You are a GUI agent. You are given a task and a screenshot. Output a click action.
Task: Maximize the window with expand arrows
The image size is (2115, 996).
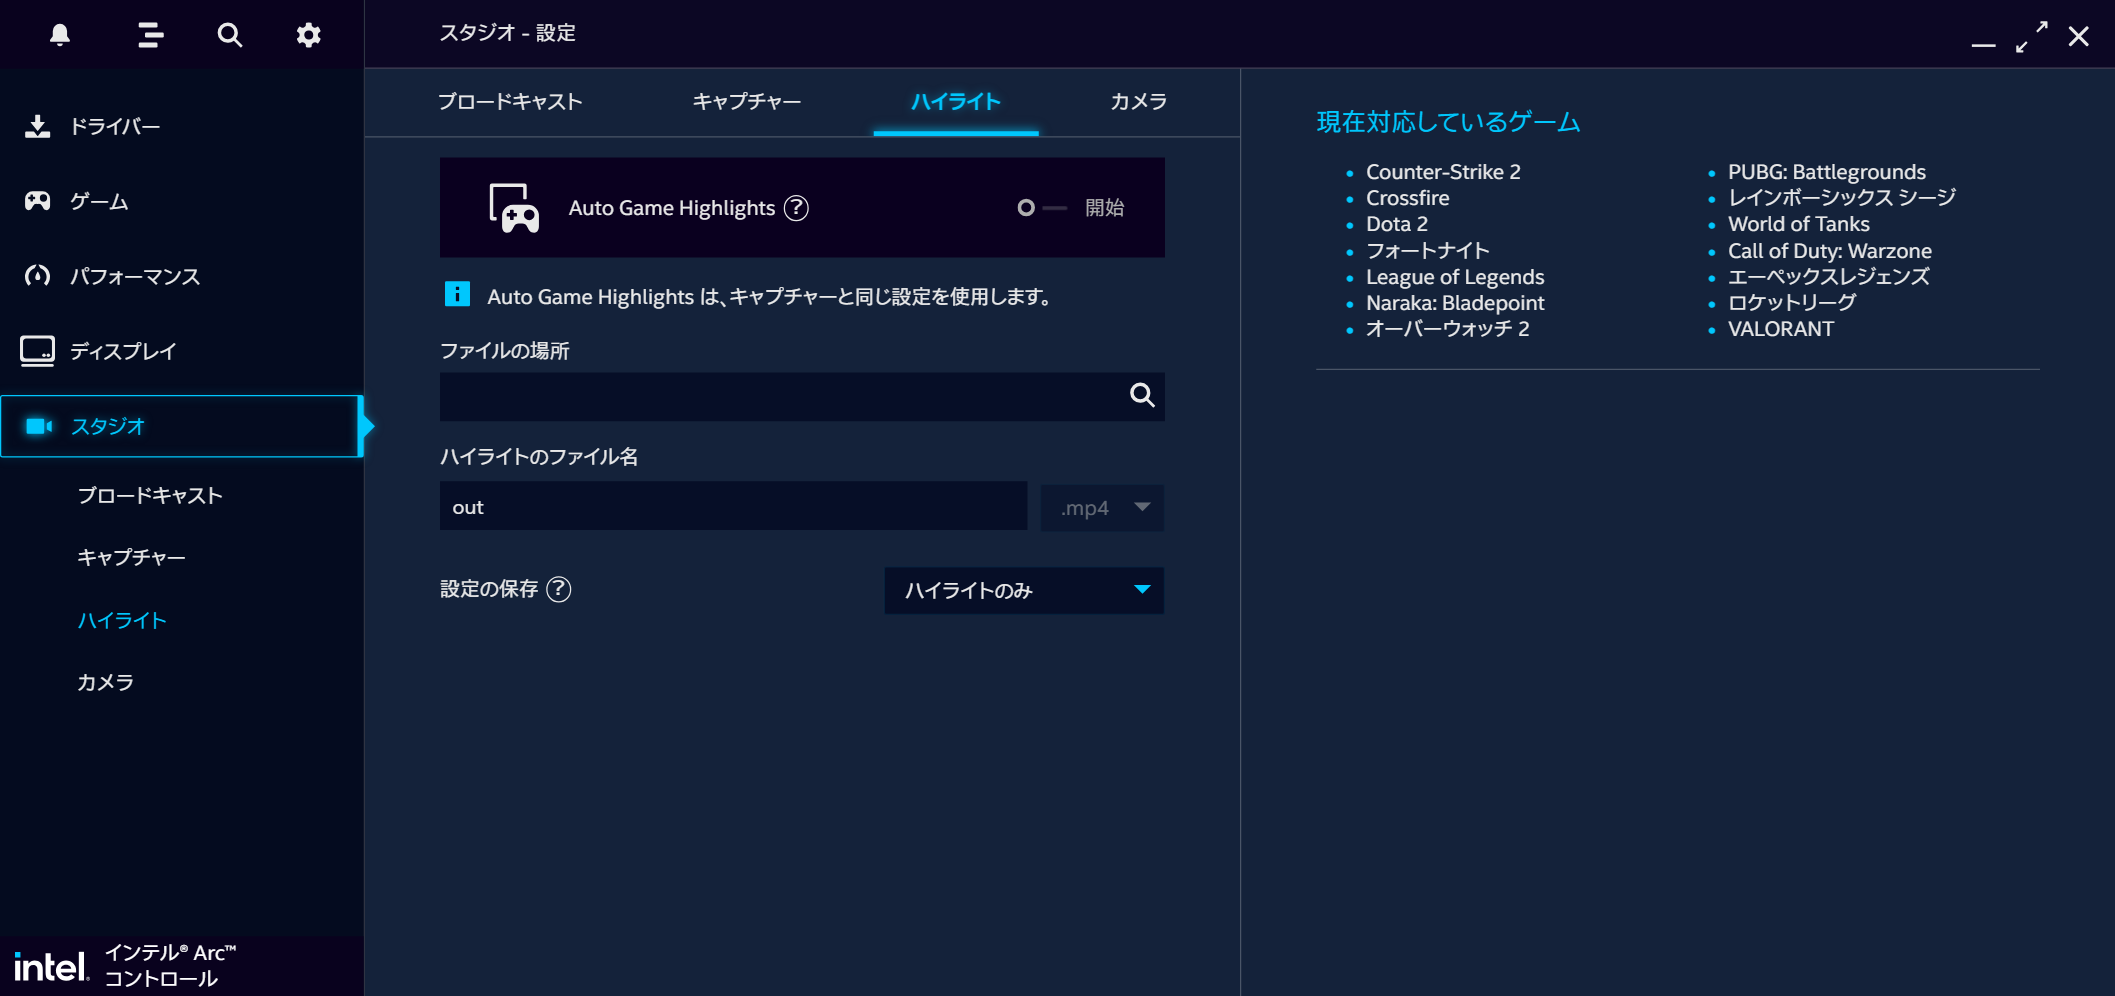(2031, 37)
